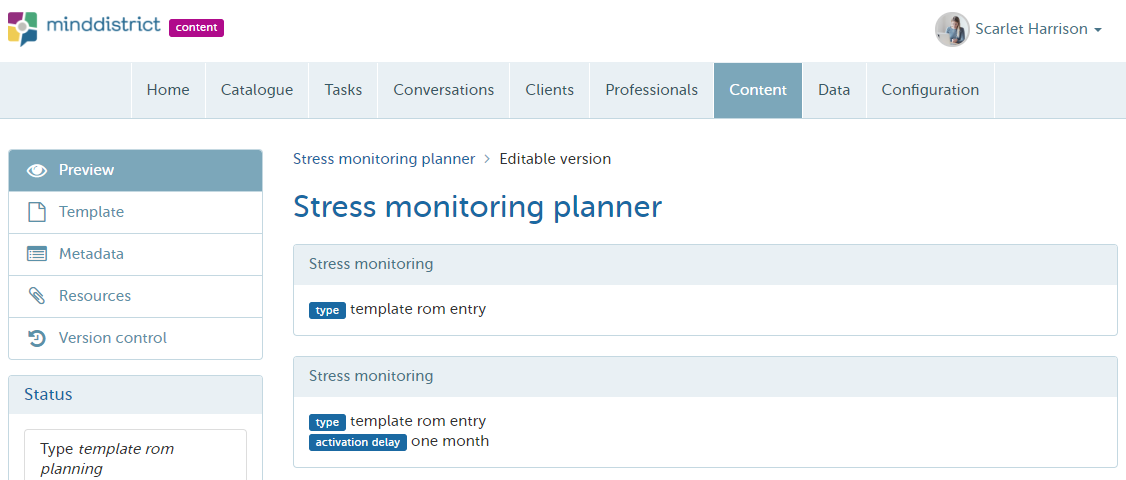The width and height of the screenshot is (1126, 480).
Task: Select the Content tab
Action: (758, 90)
